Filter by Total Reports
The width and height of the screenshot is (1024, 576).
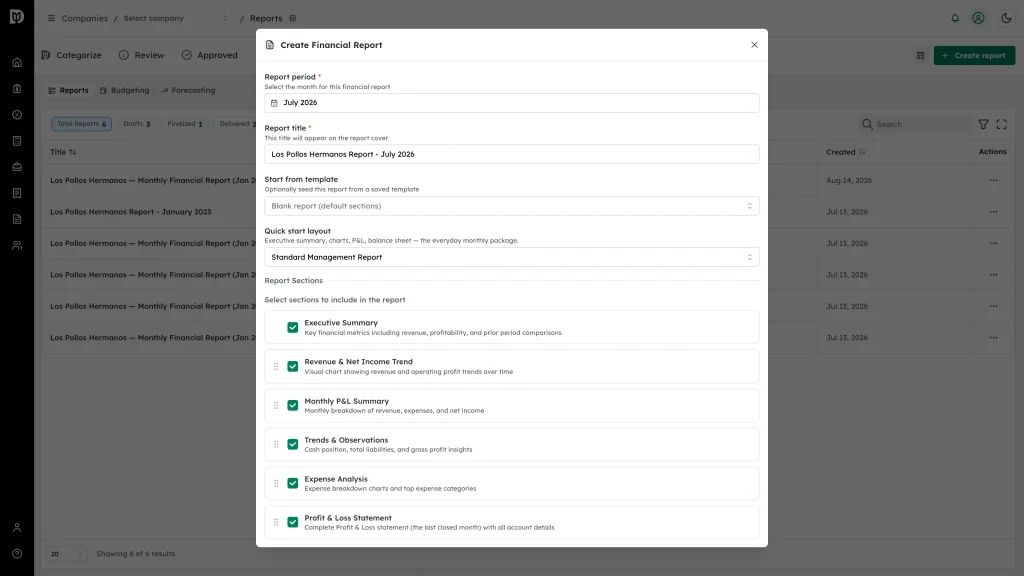[82, 124]
